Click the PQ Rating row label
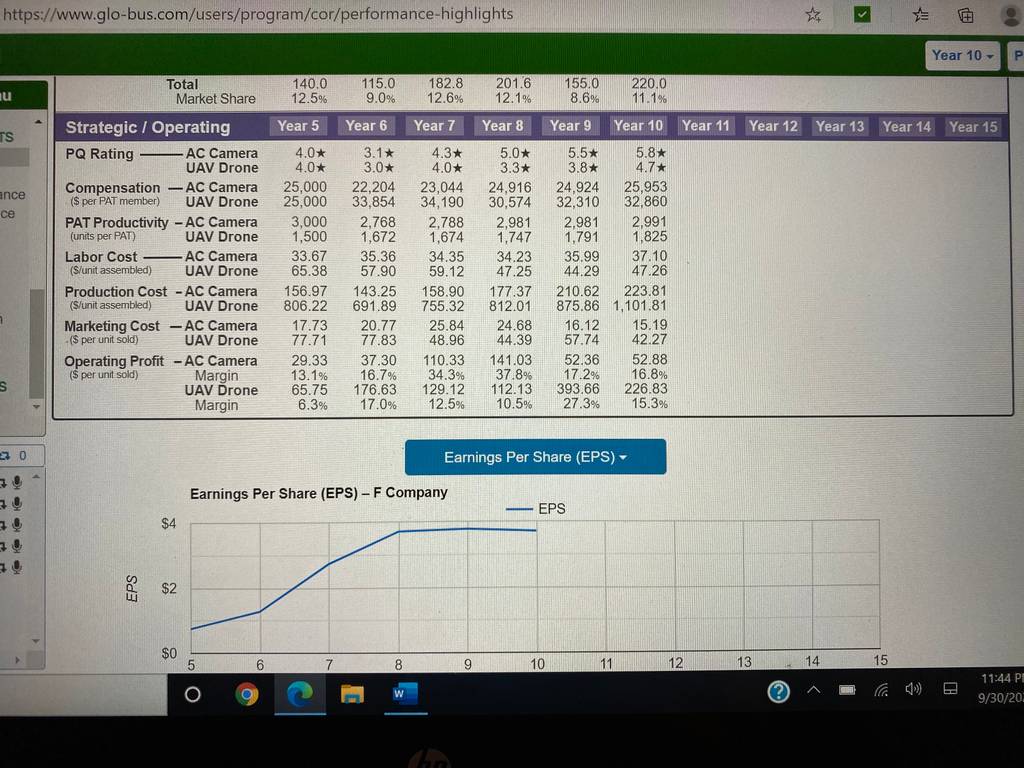The width and height of the screenshot is (1024, 768). [x=99, y=154]
